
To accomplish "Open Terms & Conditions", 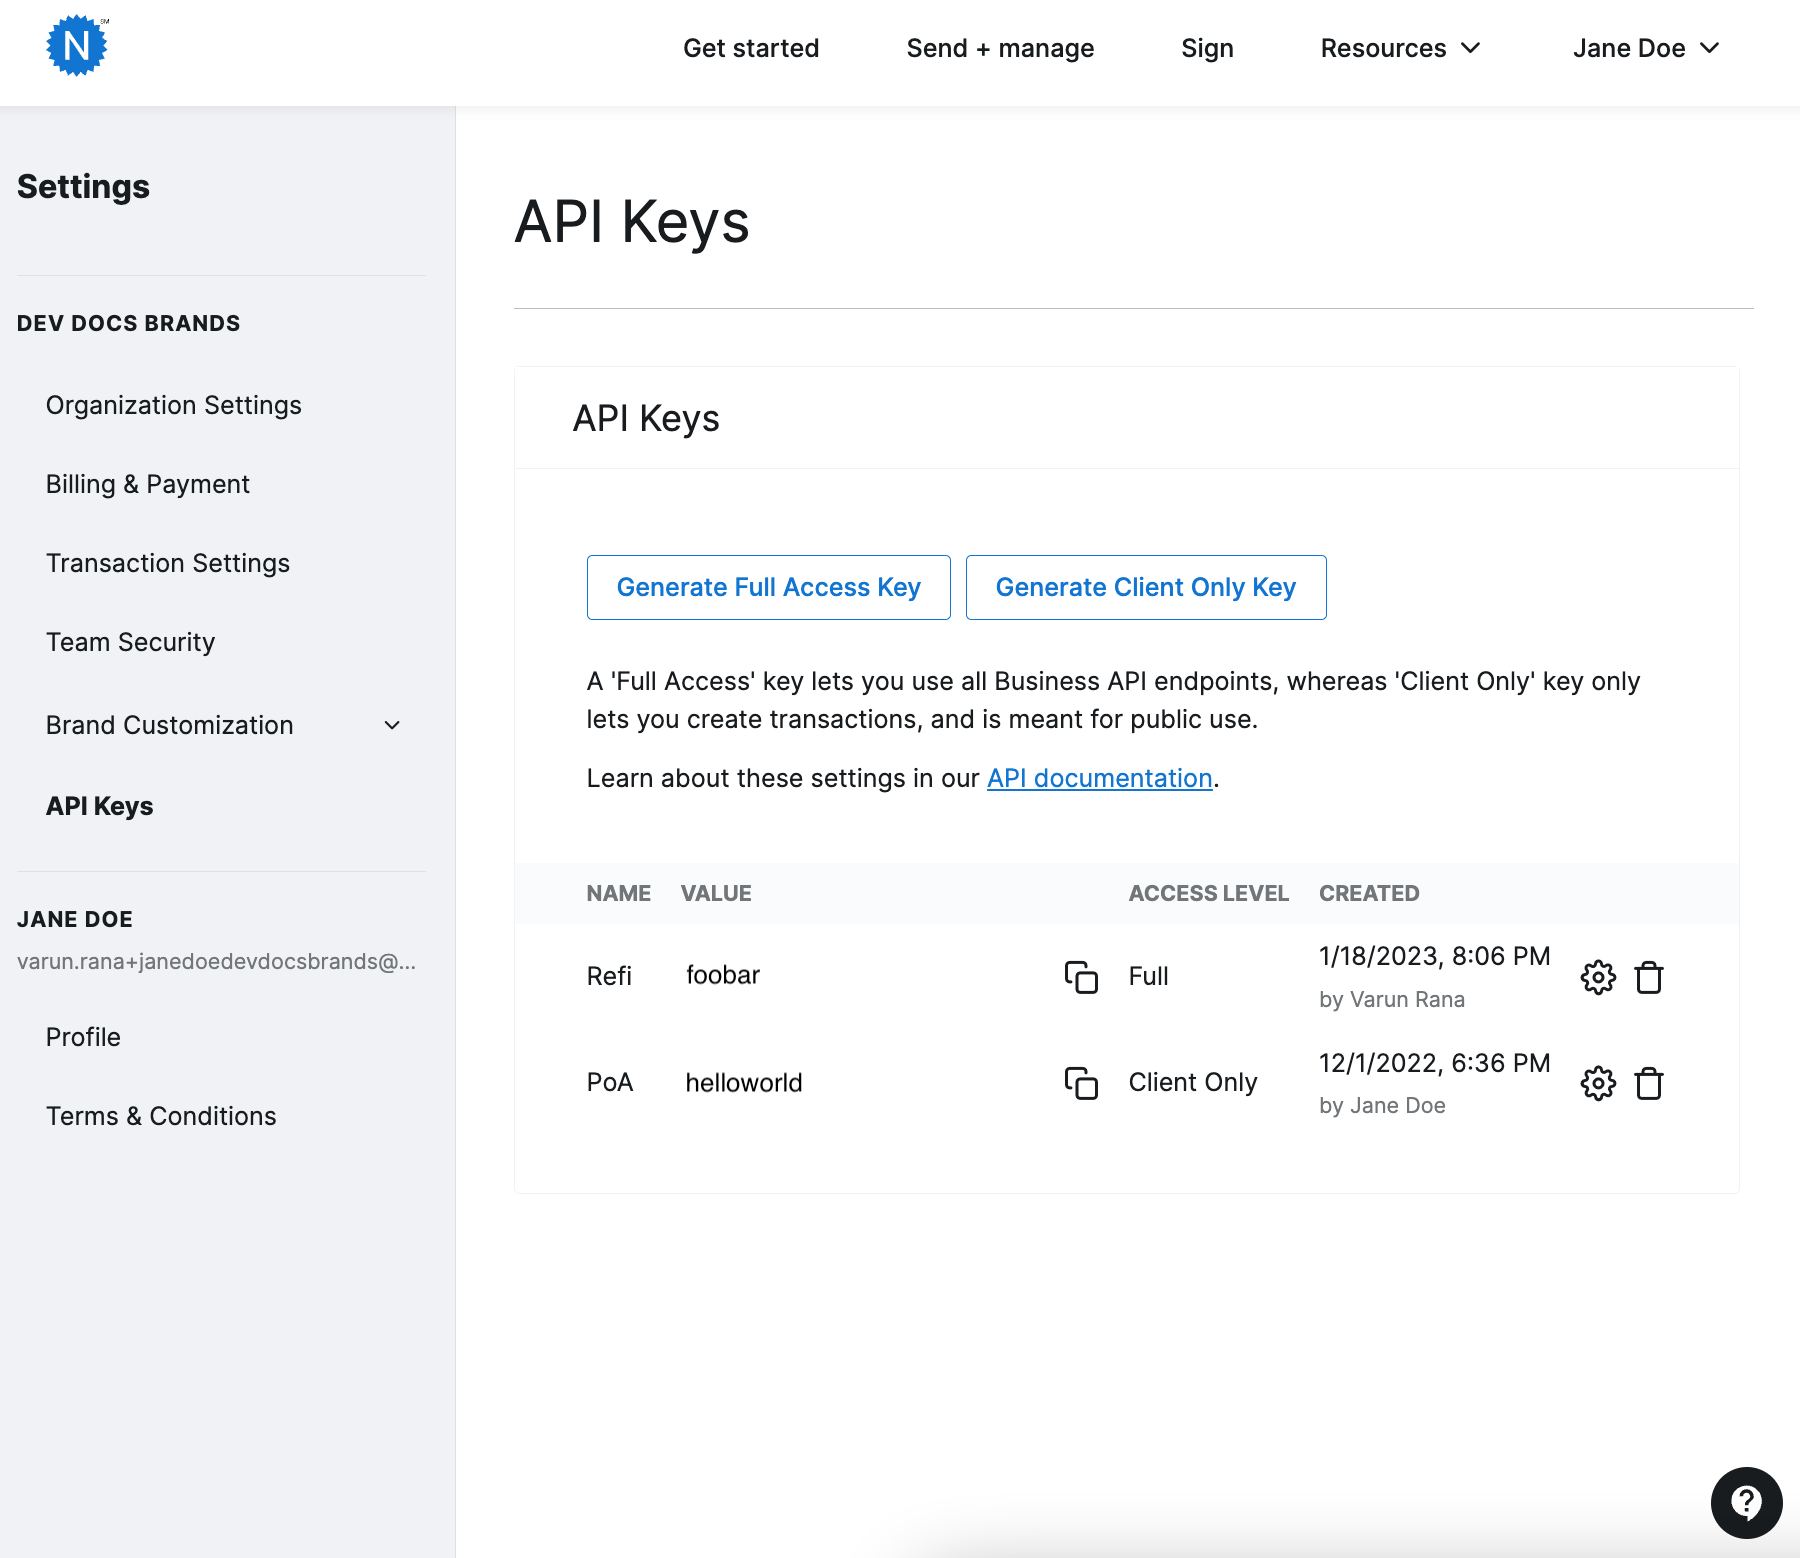I will (161, 1116).
